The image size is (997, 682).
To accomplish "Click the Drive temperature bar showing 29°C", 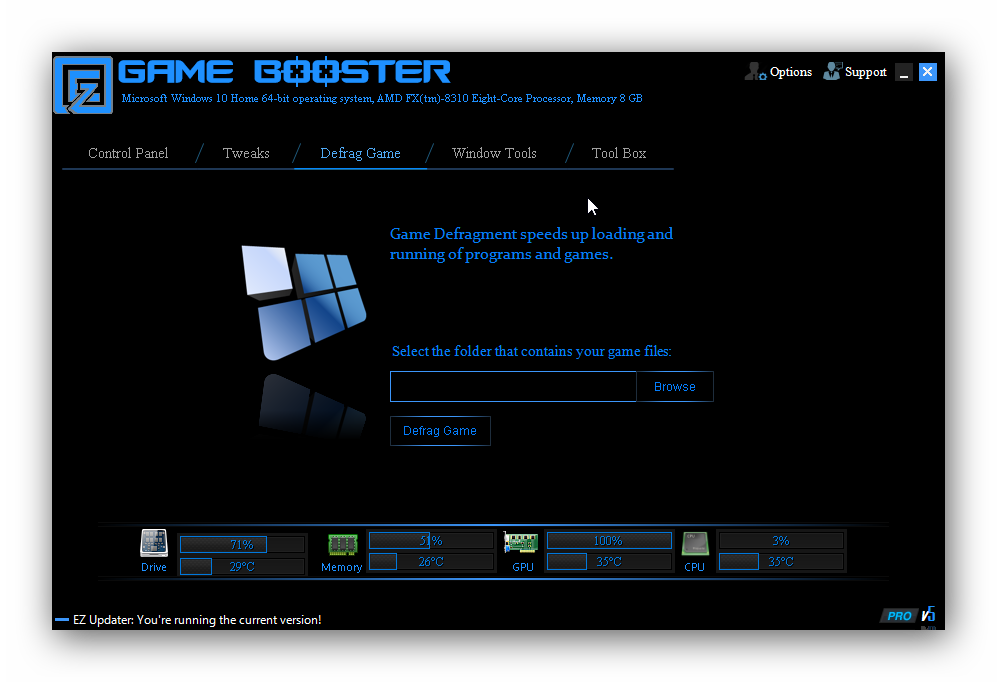I will [242, 566].
